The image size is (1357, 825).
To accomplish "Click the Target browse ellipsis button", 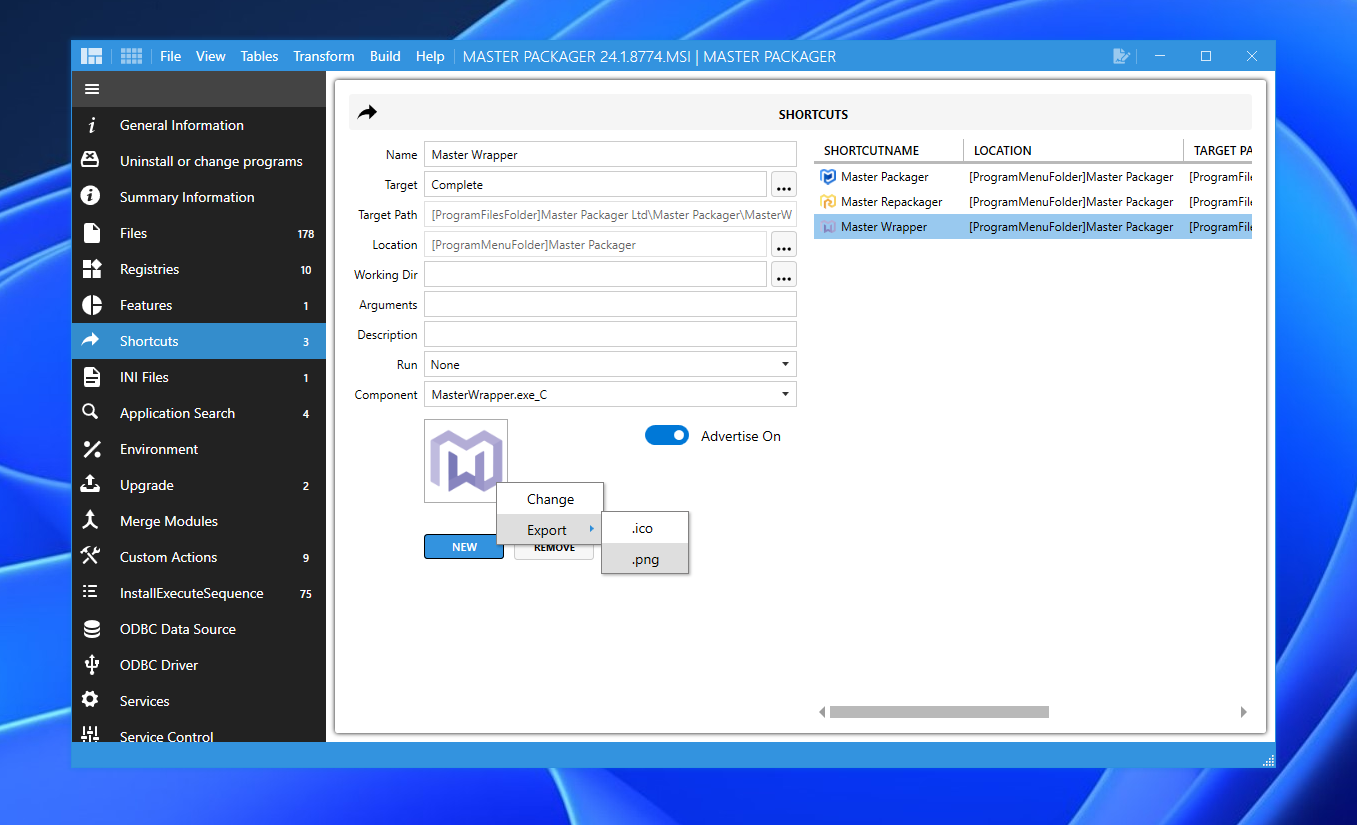I will point(784,185).
